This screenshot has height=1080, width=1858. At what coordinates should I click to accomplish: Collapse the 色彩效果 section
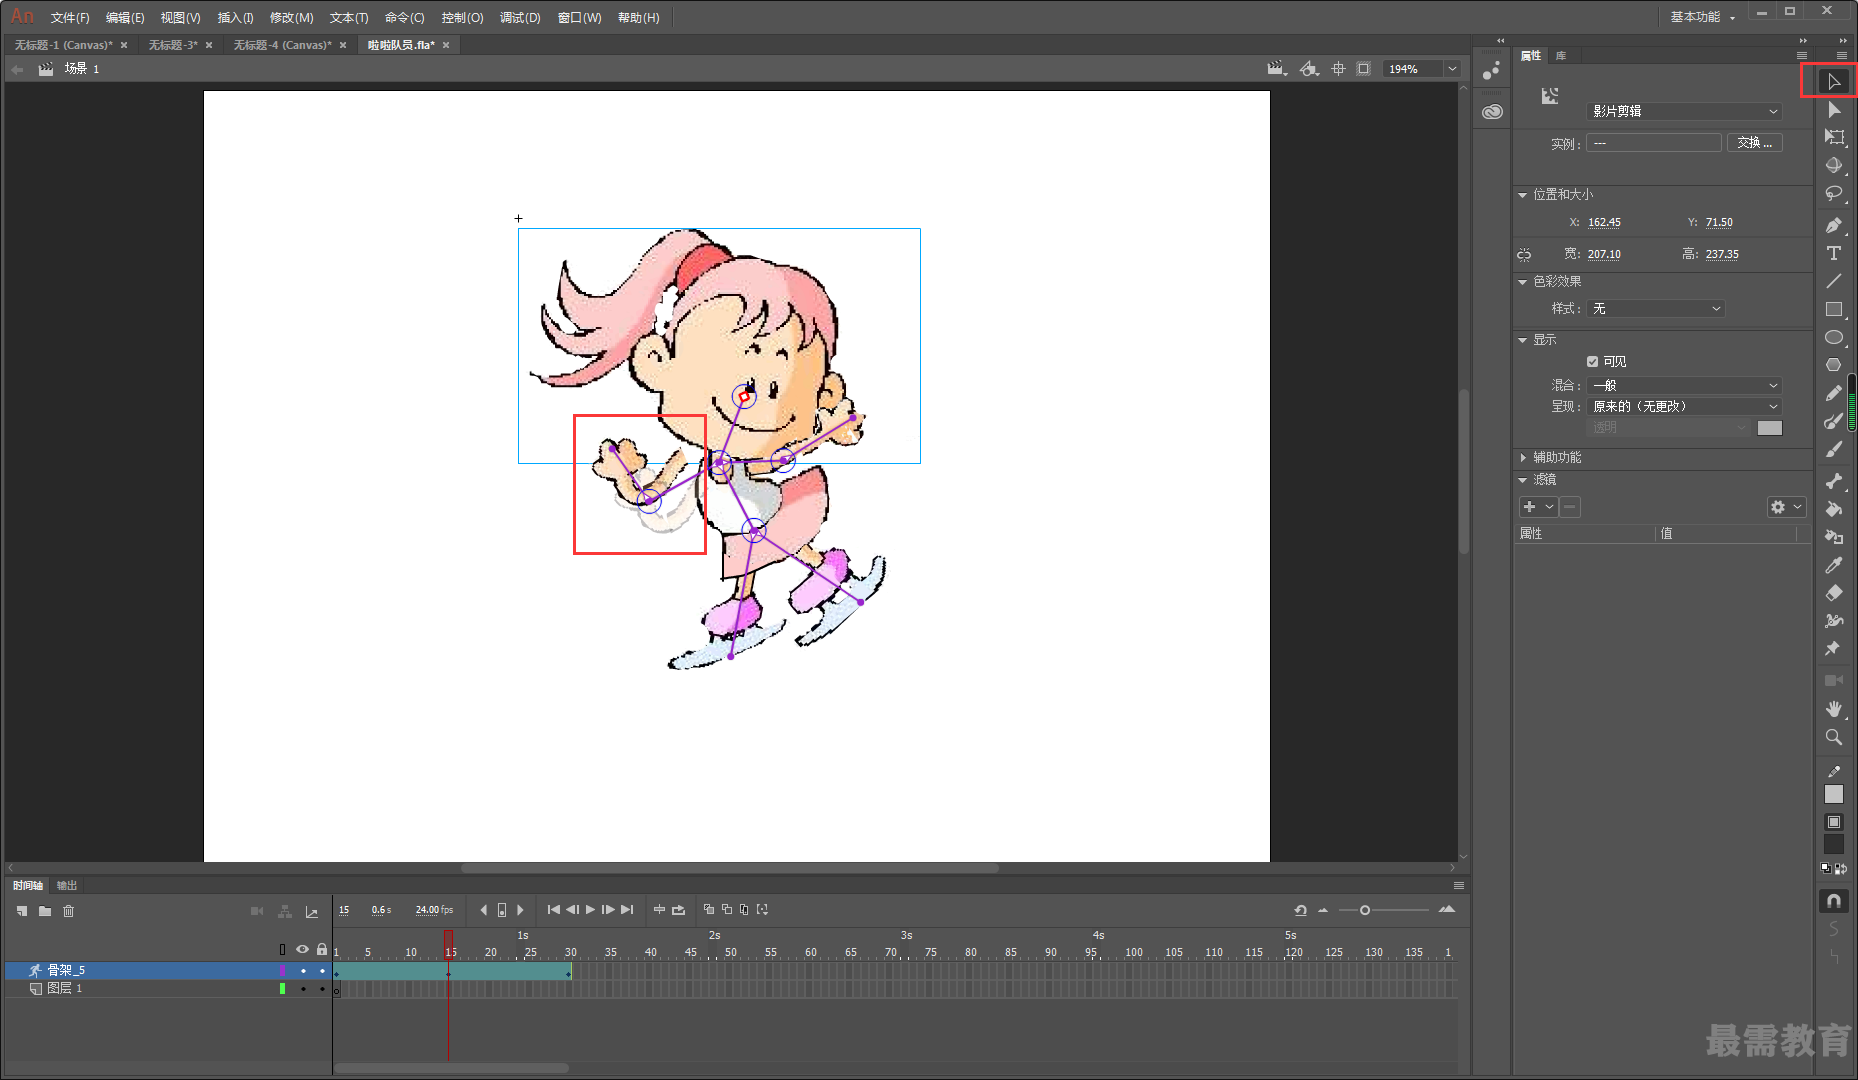coord(1523,282)
